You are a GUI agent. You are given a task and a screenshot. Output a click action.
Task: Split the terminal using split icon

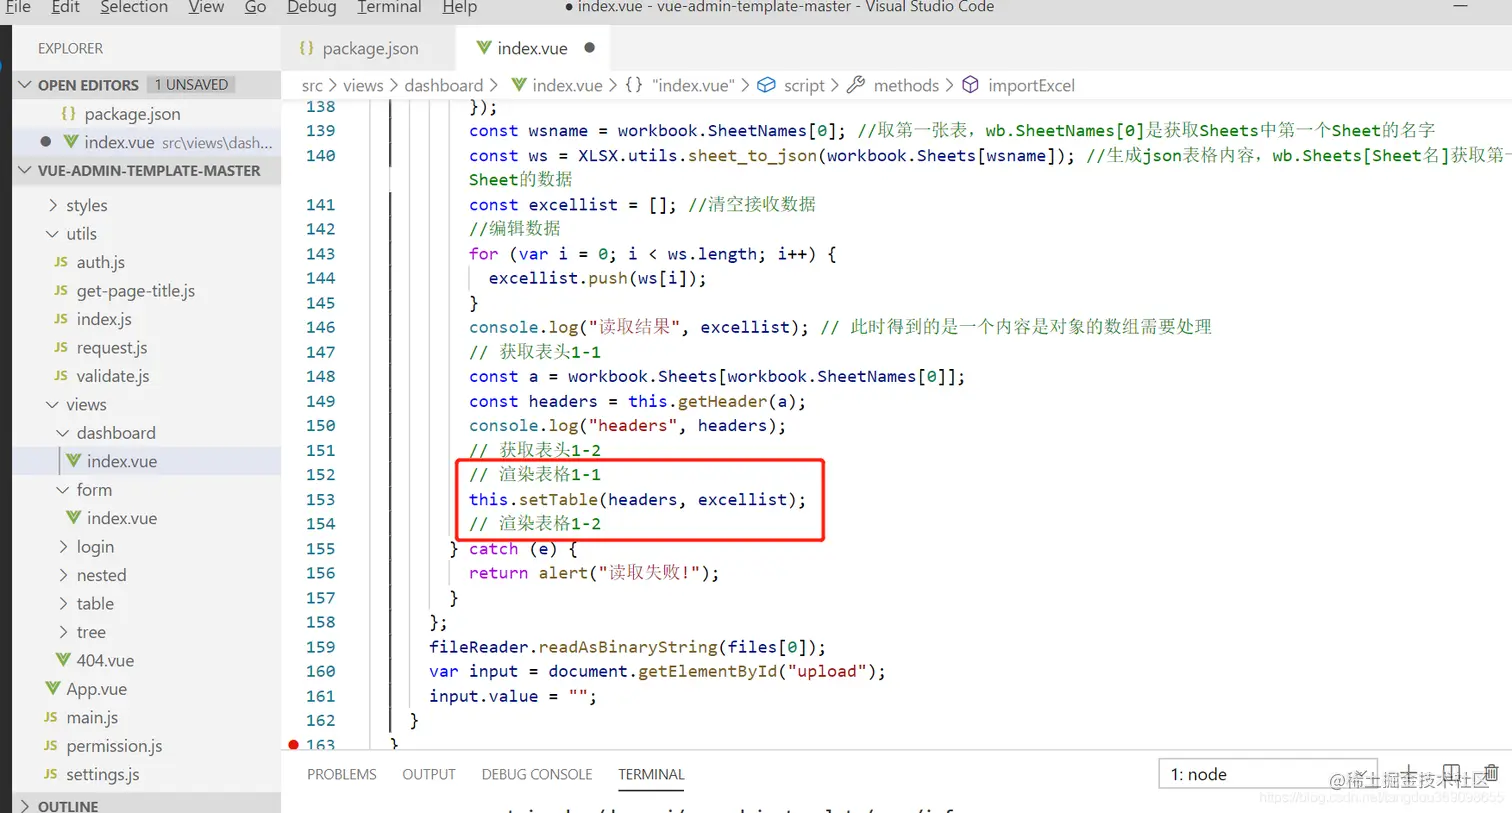[1451, 773]
